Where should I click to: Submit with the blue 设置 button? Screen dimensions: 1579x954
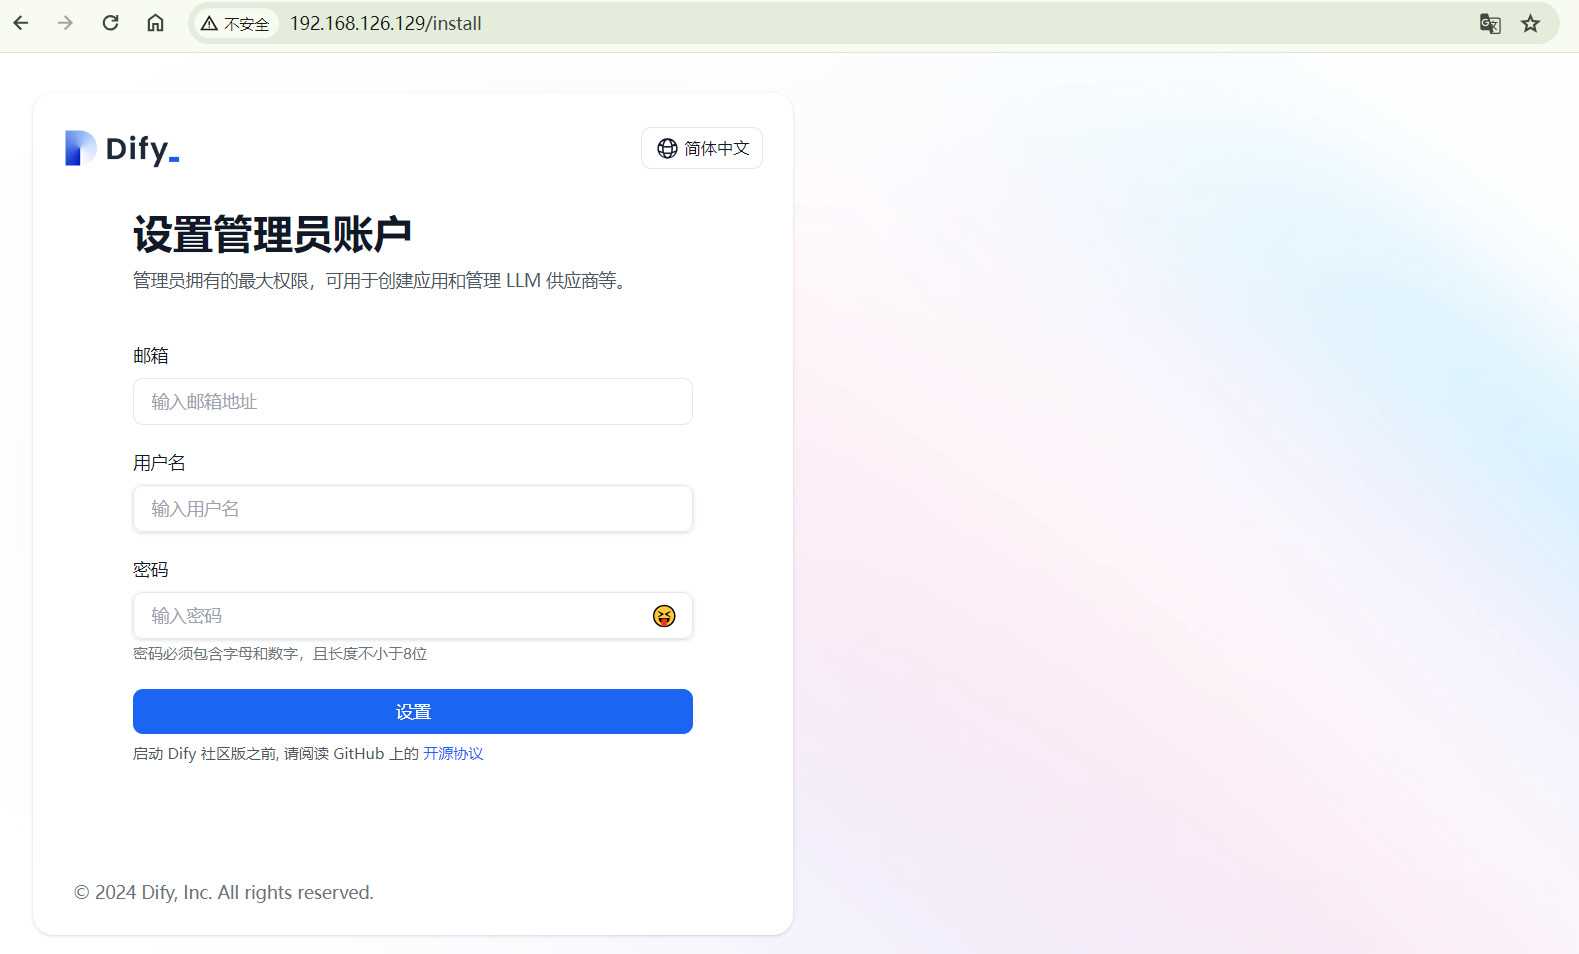(413, 711)
